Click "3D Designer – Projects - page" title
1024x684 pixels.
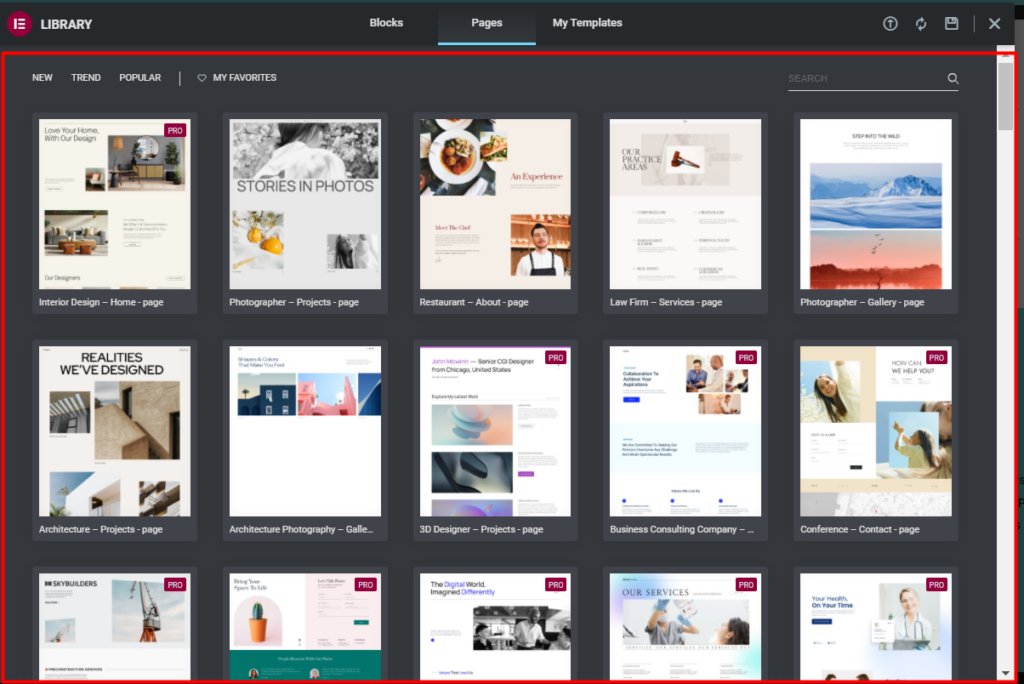481,529
